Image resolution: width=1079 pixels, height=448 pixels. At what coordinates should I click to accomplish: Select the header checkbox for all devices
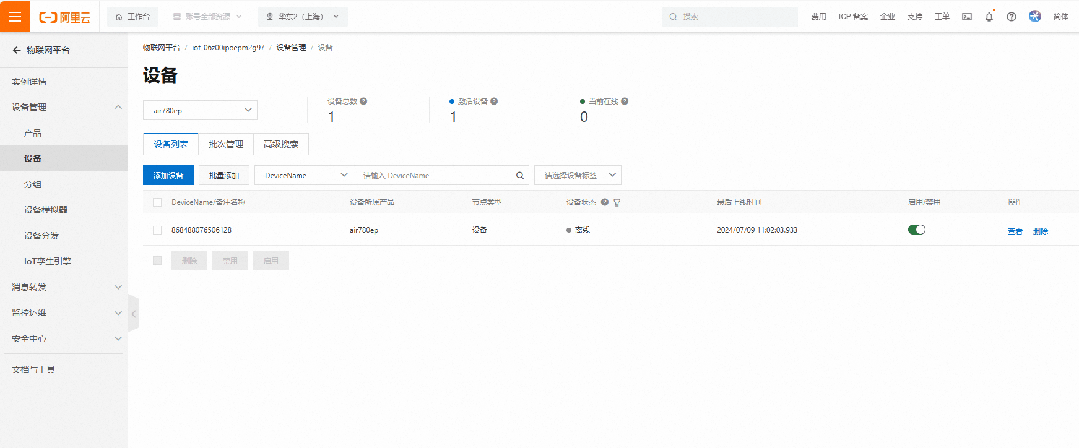[158, 202]
